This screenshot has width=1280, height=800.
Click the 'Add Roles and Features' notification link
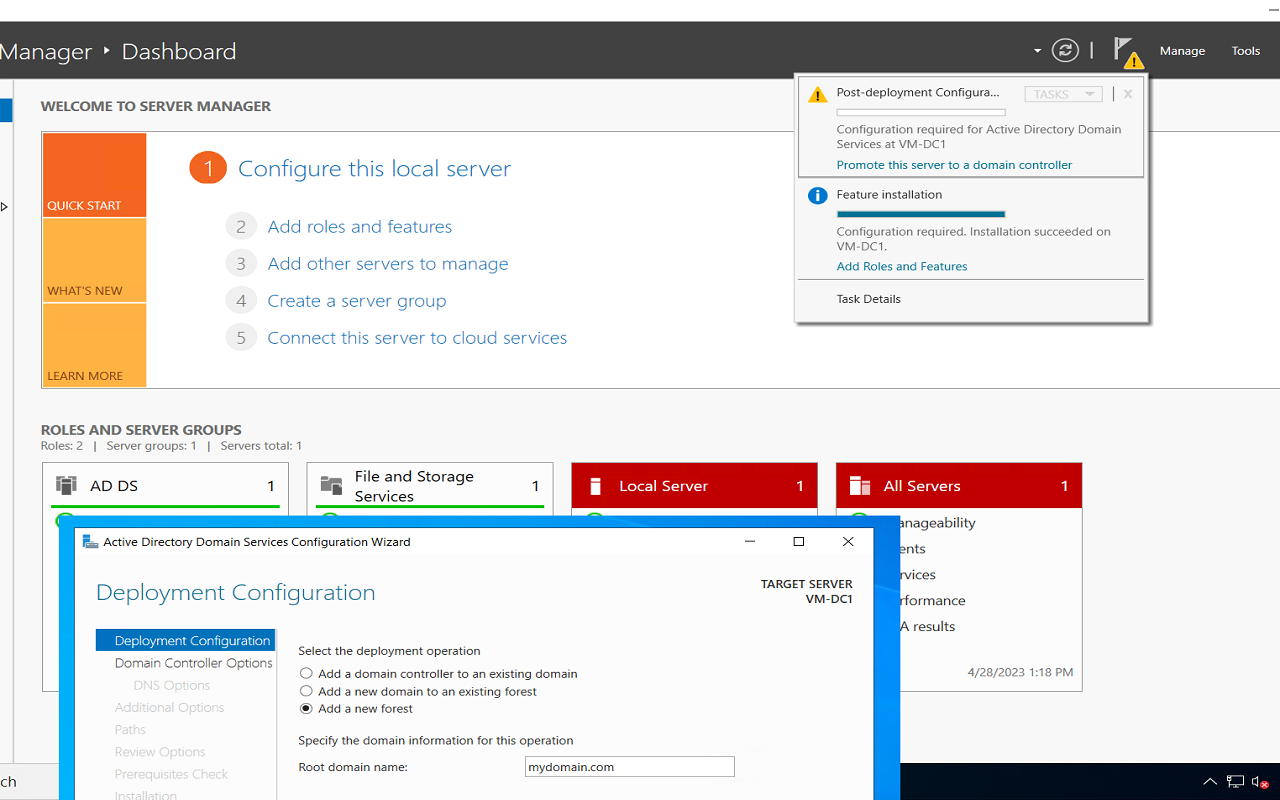click(x=902, y=267)
